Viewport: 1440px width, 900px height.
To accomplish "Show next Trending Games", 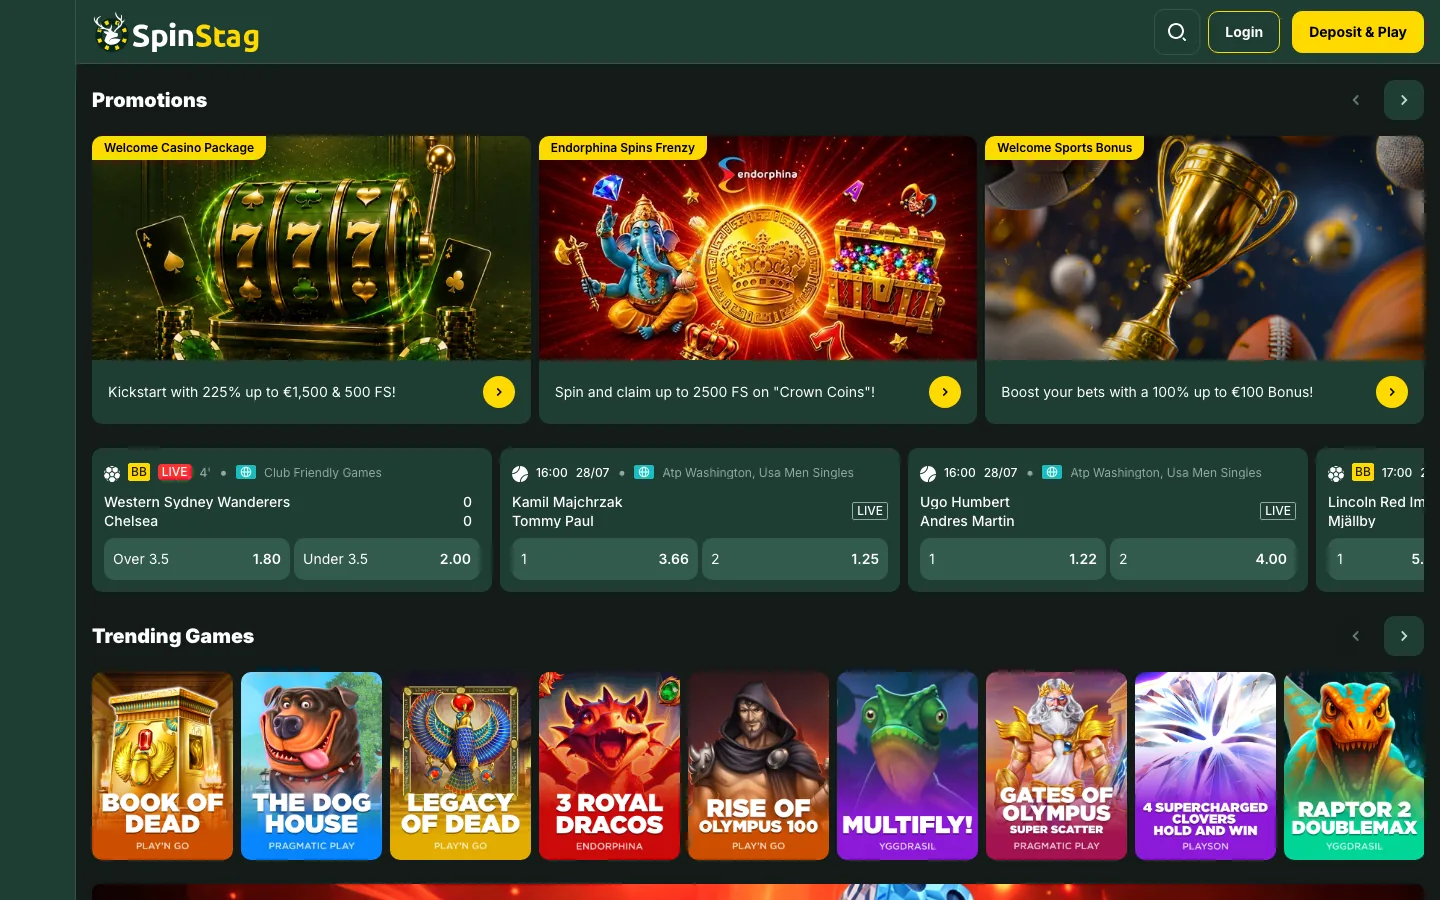I will [1404, 636].
